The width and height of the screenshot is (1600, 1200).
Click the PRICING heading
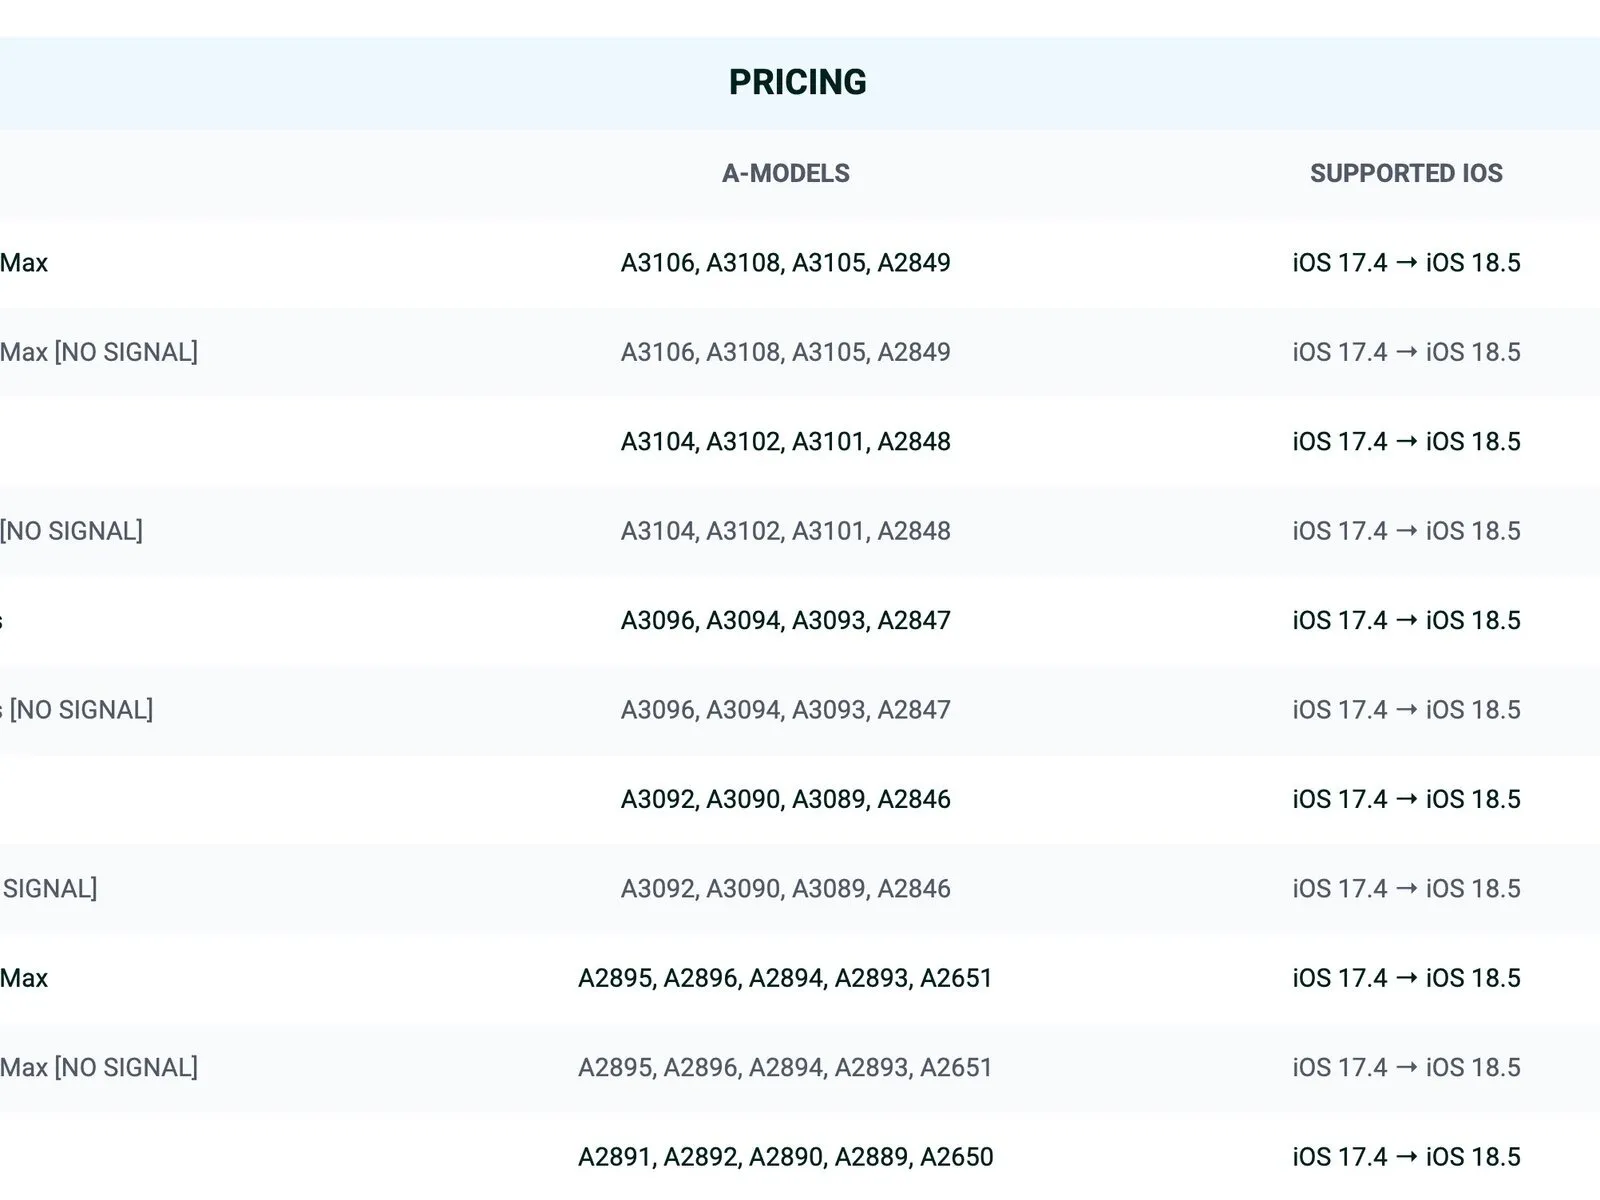[797, 82]
